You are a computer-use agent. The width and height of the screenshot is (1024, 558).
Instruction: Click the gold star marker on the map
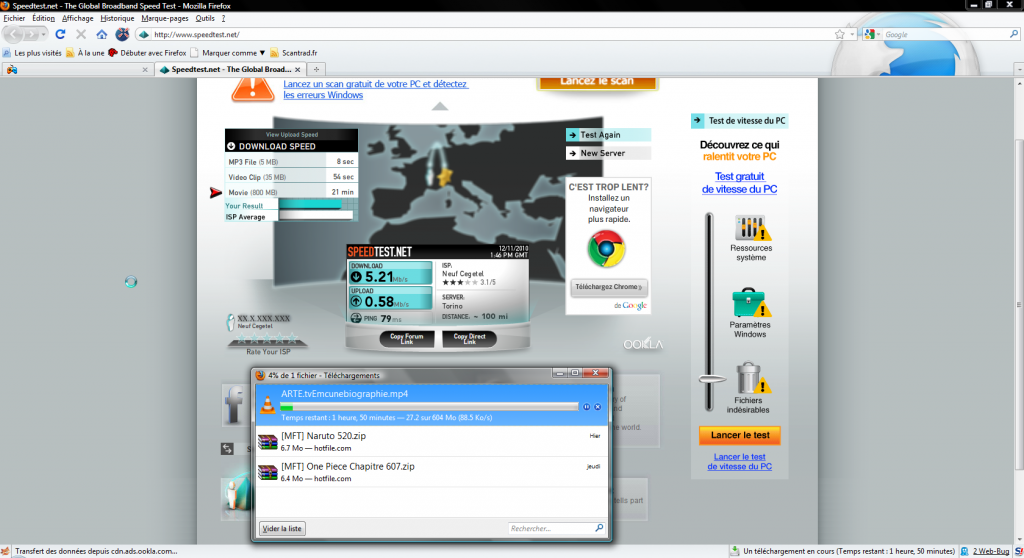click(x=445, y=177)
